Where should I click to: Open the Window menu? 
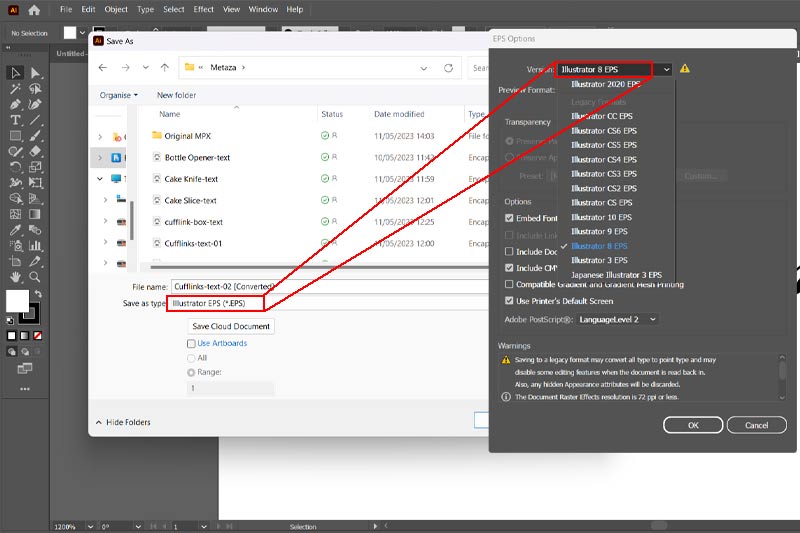263,9
